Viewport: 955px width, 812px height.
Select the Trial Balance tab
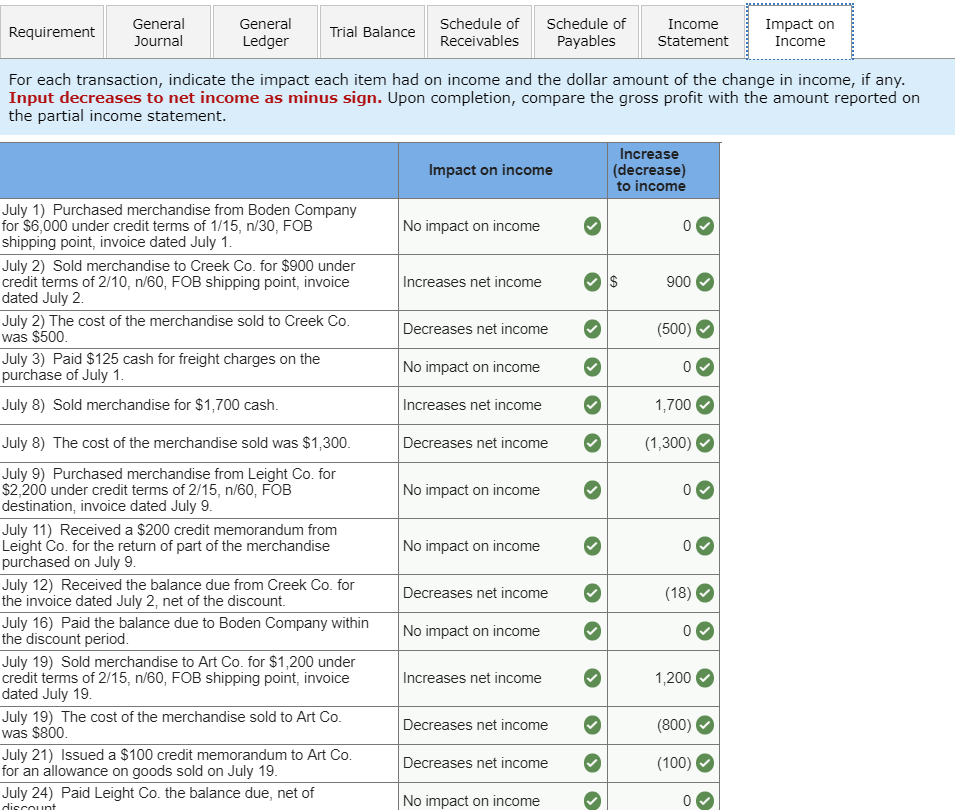pos(372,31)
